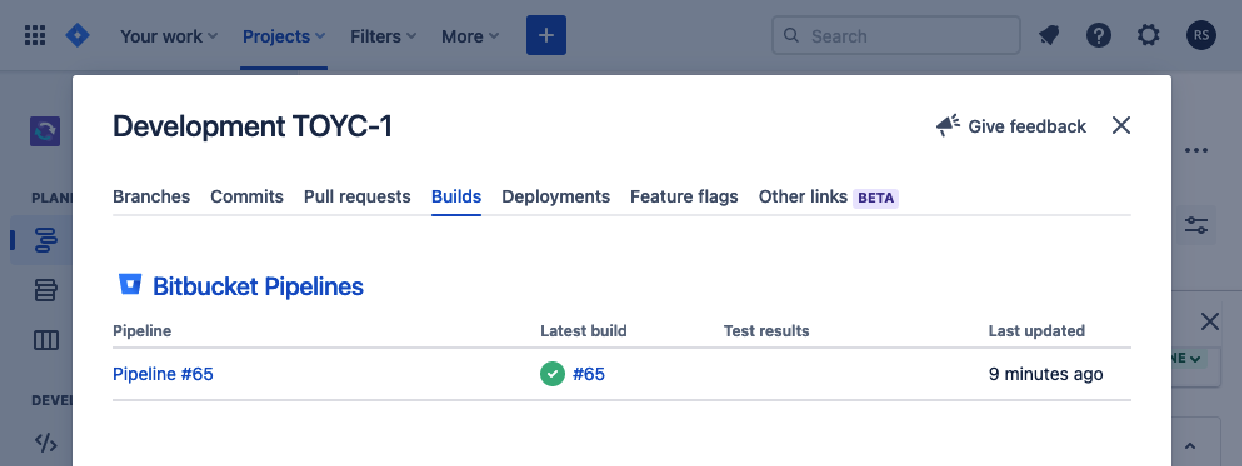This screenshot has width=1242, height=466.
Task: Click the Bitbucket bucket logo icon
Action: pyautogui.click(x=130, y=285)
